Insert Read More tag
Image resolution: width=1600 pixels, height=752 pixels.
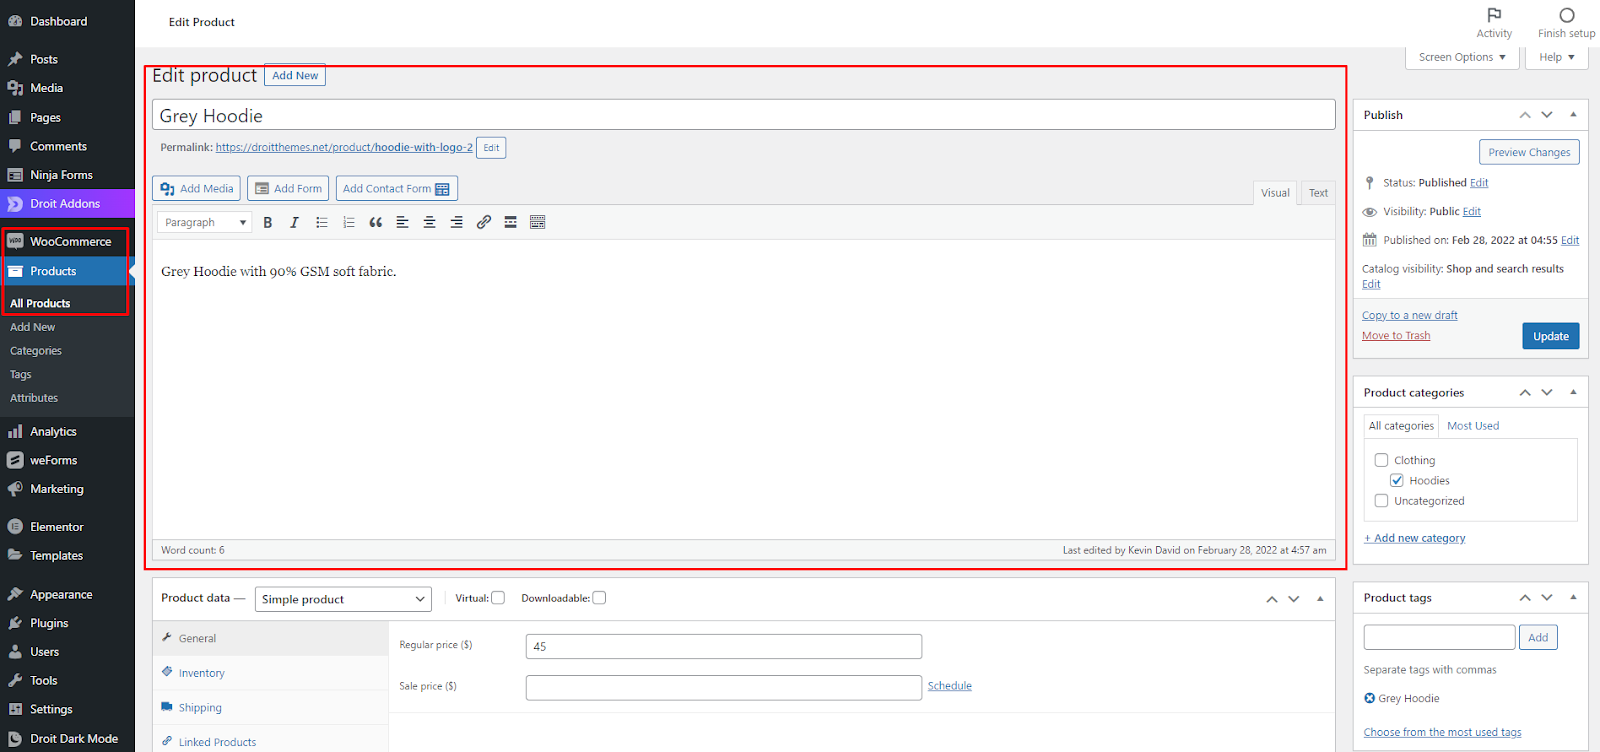[x=511, y=222]
